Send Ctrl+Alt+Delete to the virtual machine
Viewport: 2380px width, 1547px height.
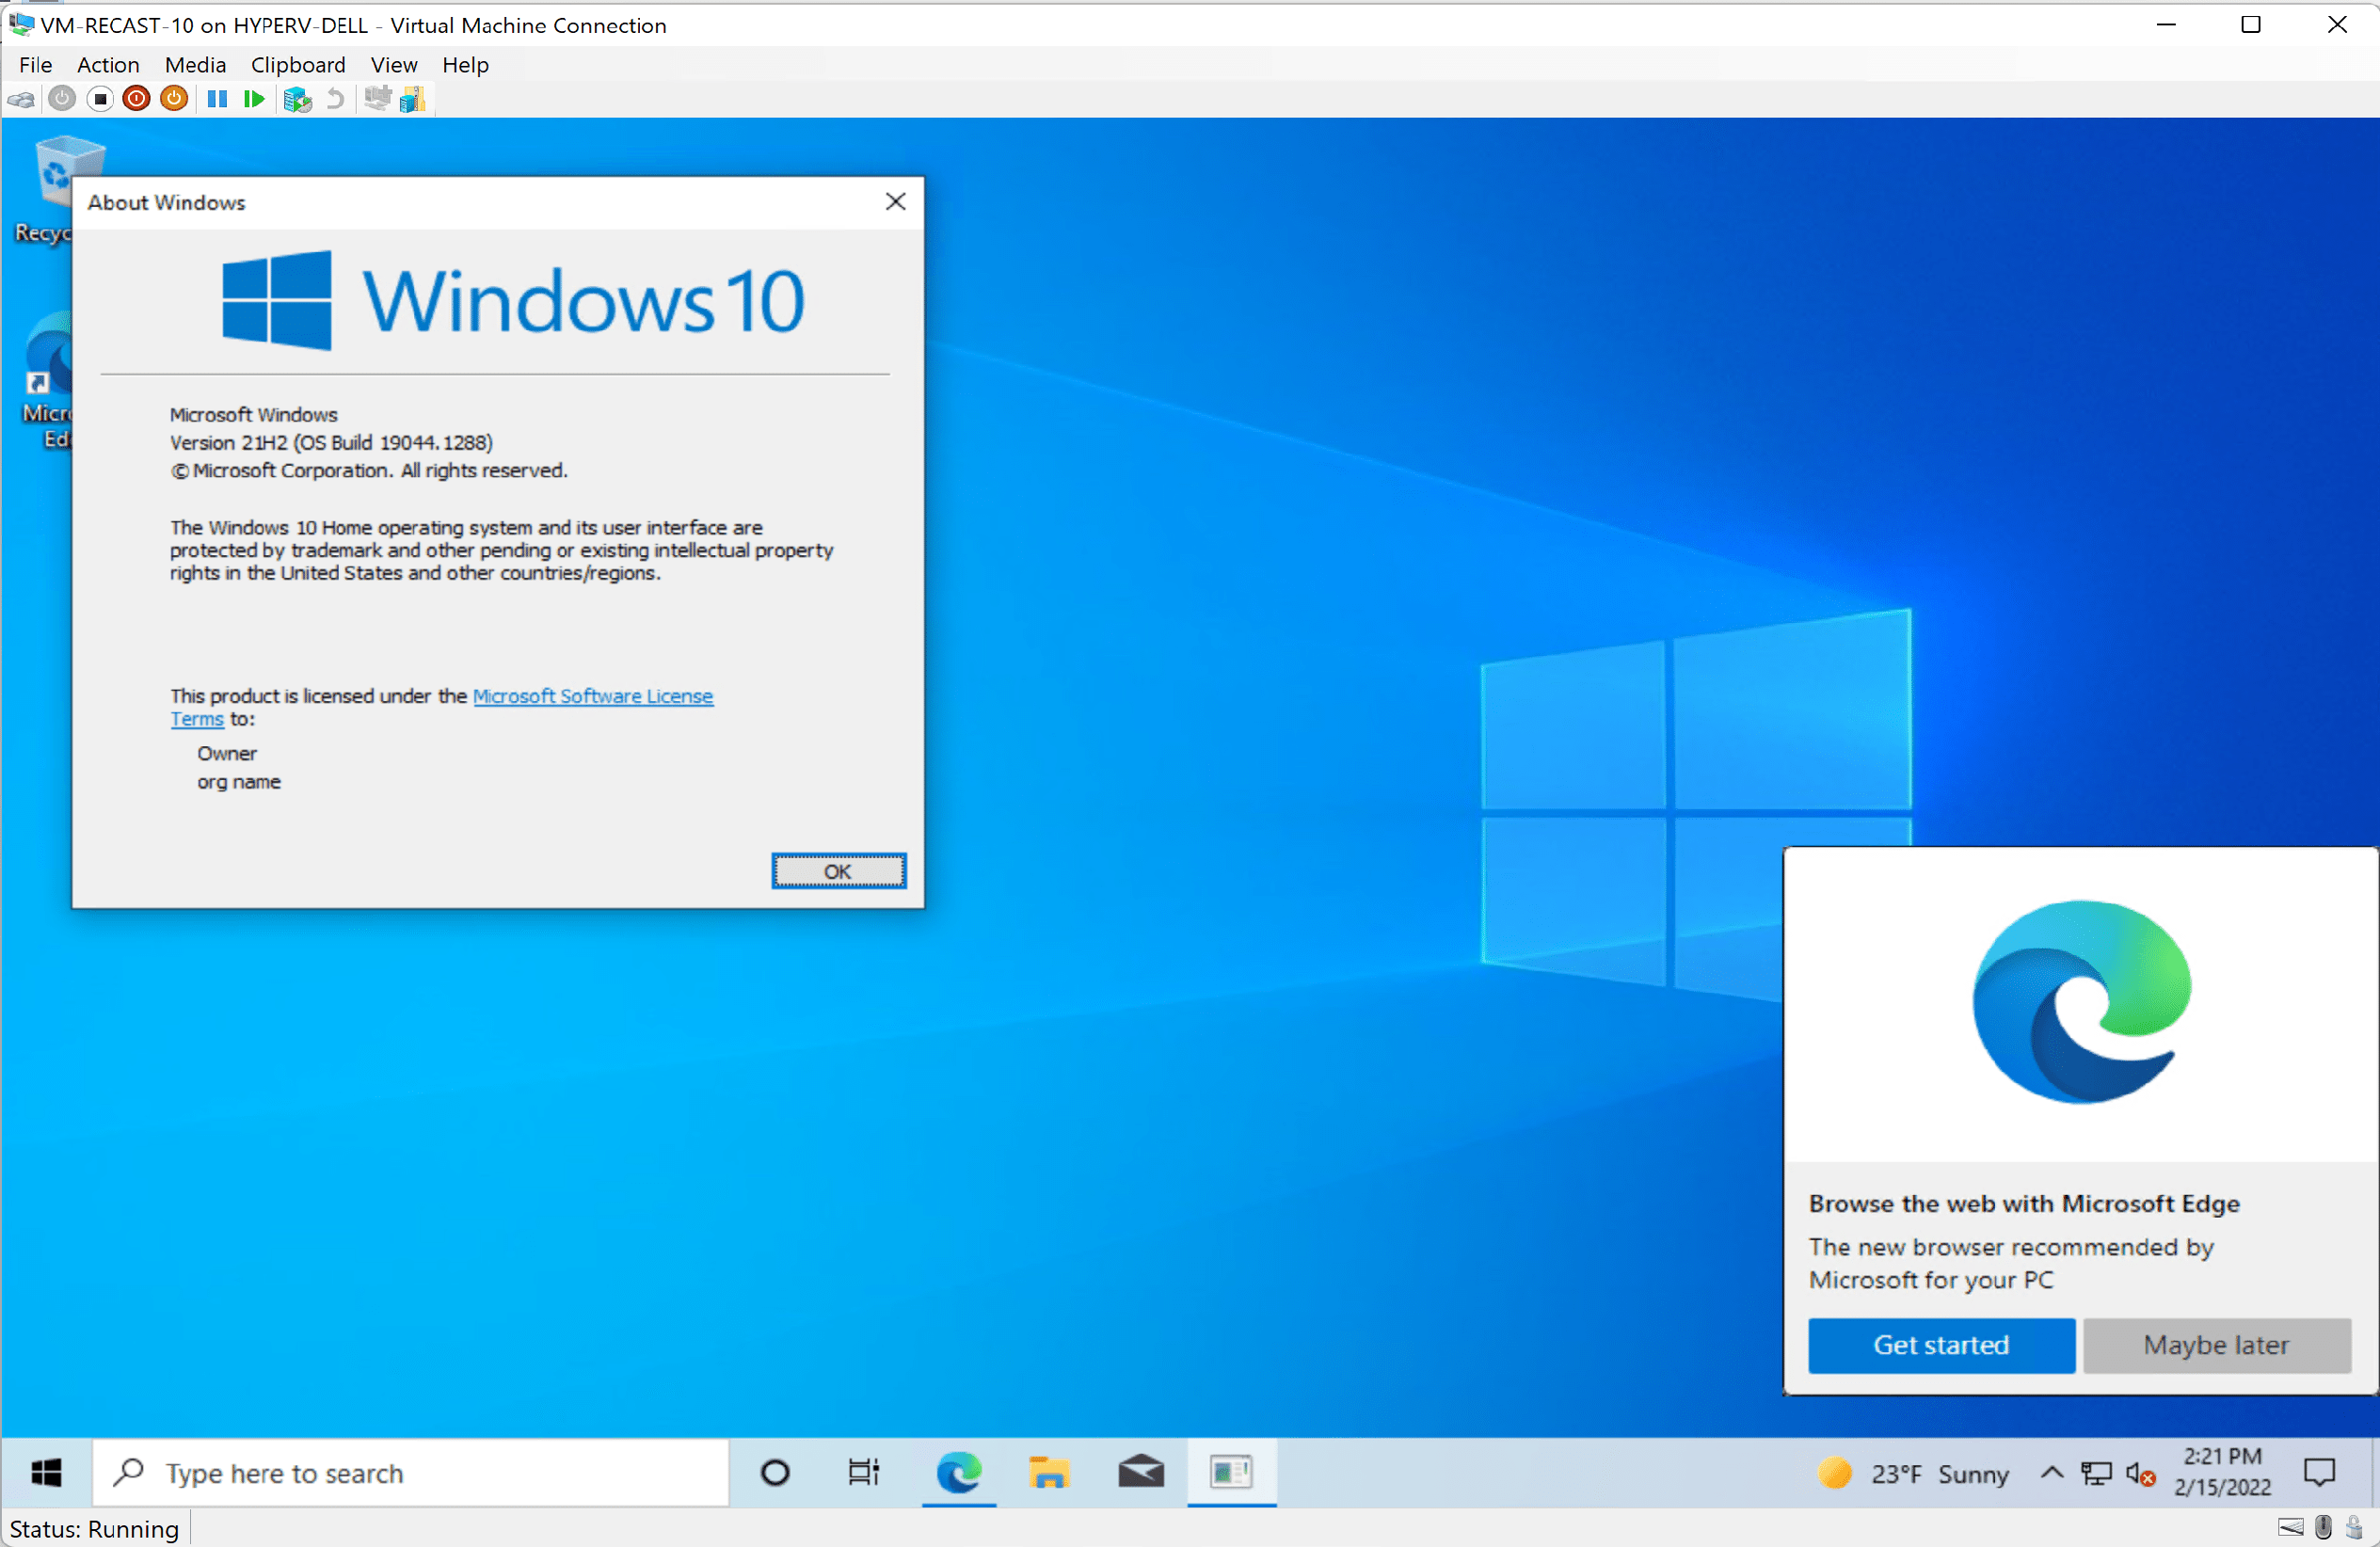pos(20,98)
